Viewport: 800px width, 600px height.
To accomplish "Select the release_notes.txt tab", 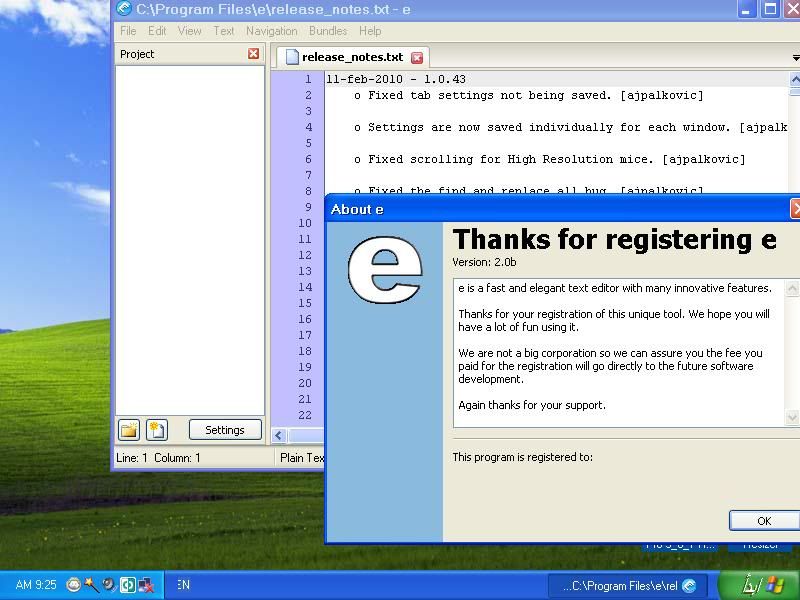I will coord(352,57).
